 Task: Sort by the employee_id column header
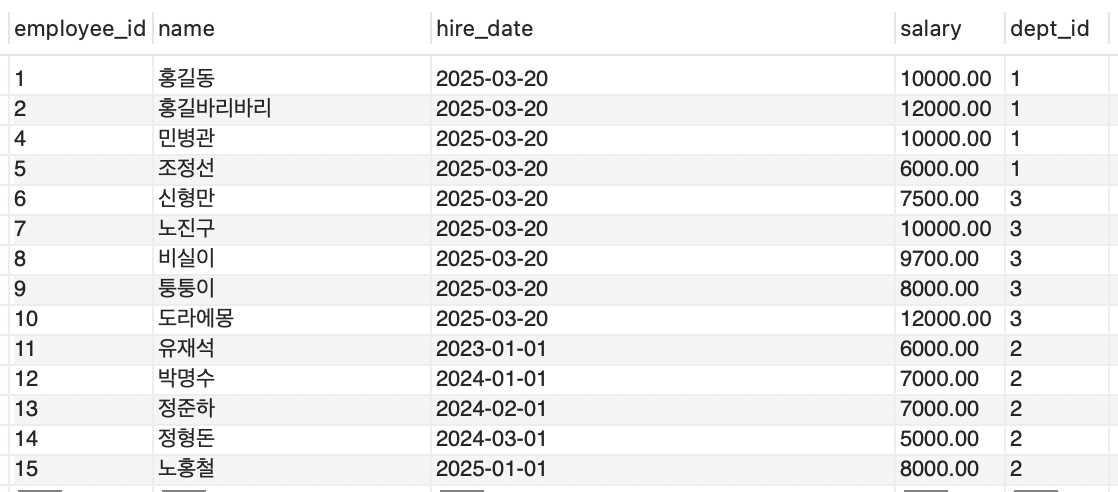point(81,29)
